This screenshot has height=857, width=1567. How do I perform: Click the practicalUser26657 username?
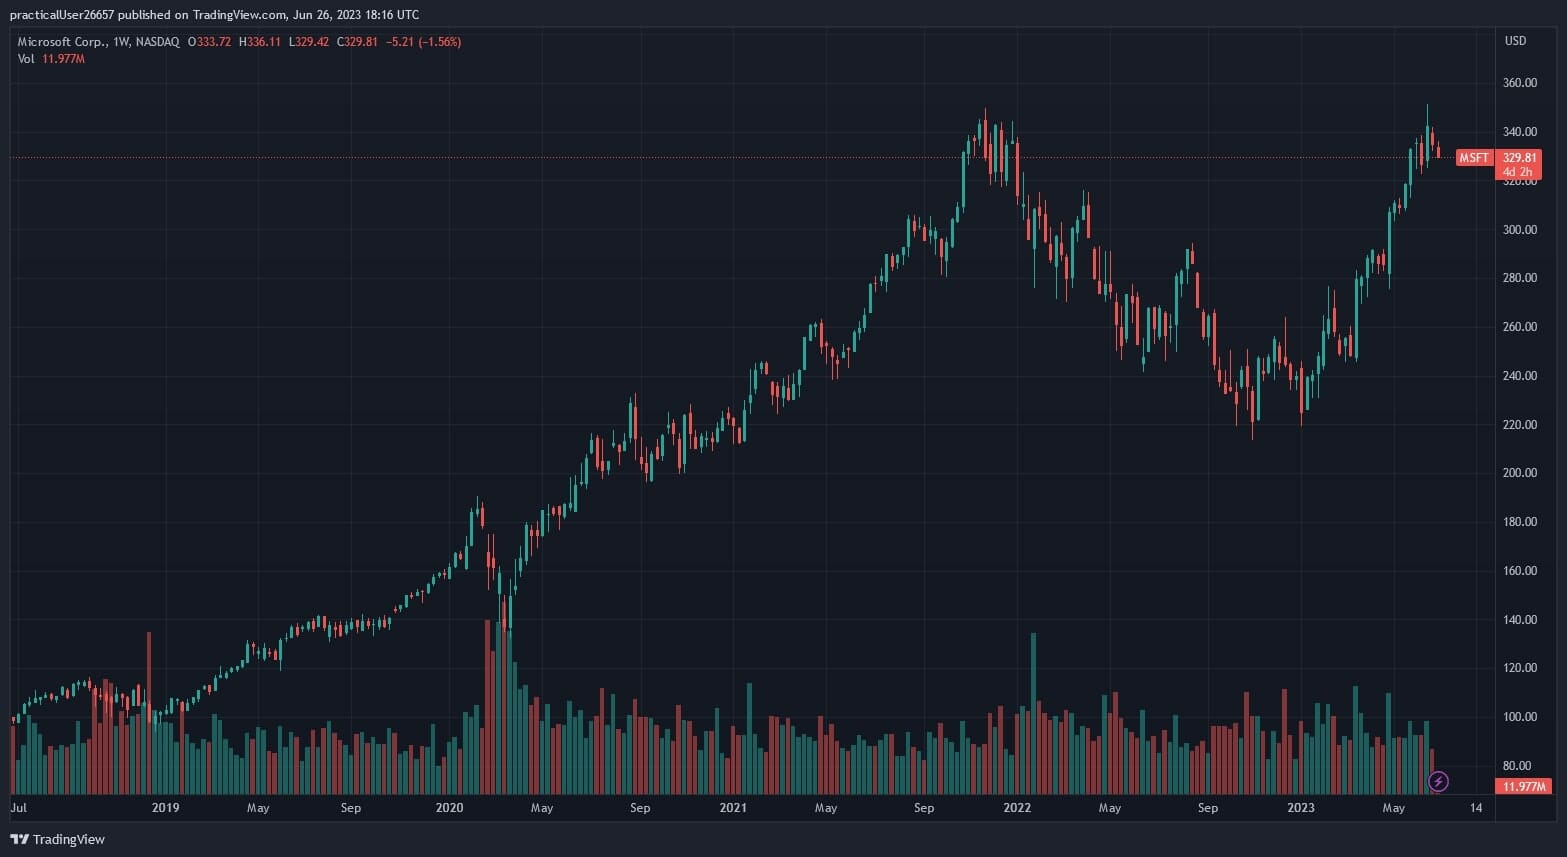(69, 15)
